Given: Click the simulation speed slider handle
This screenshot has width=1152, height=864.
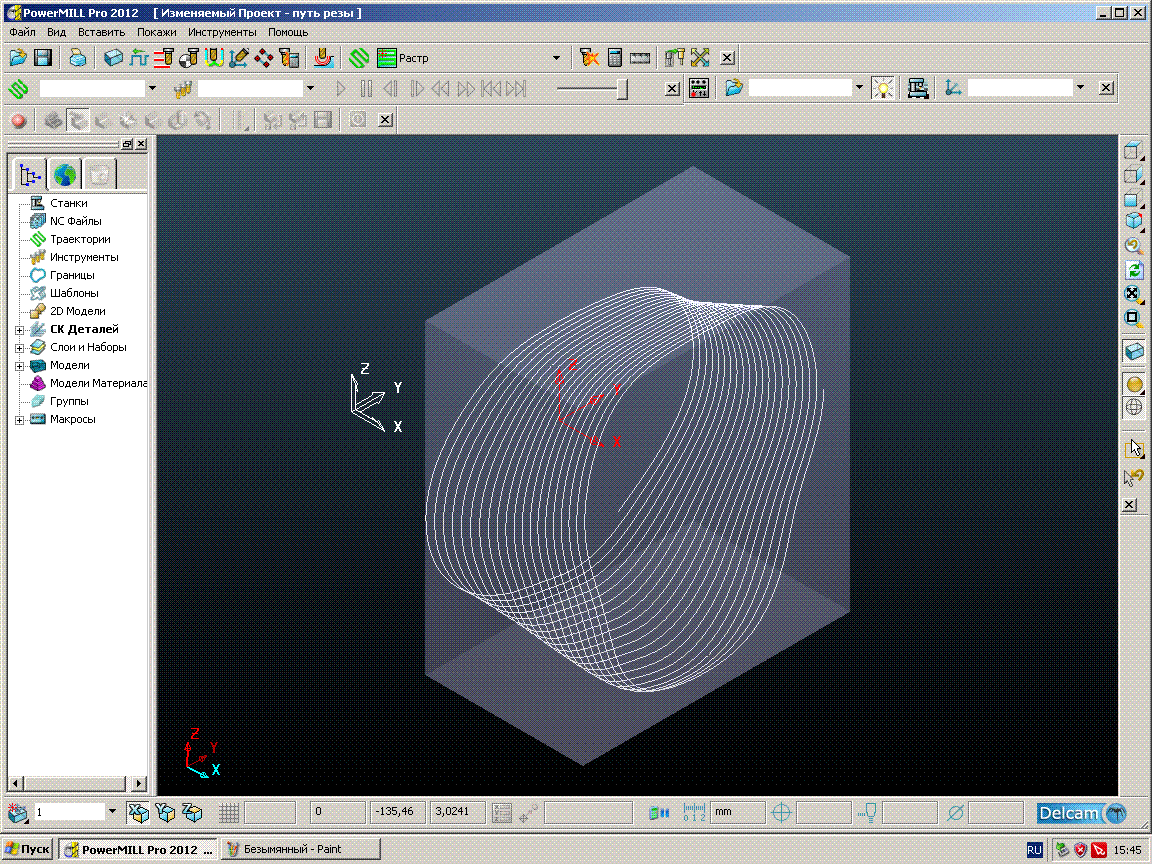Looking at the screenshot, I should click(x=622, y=89).
